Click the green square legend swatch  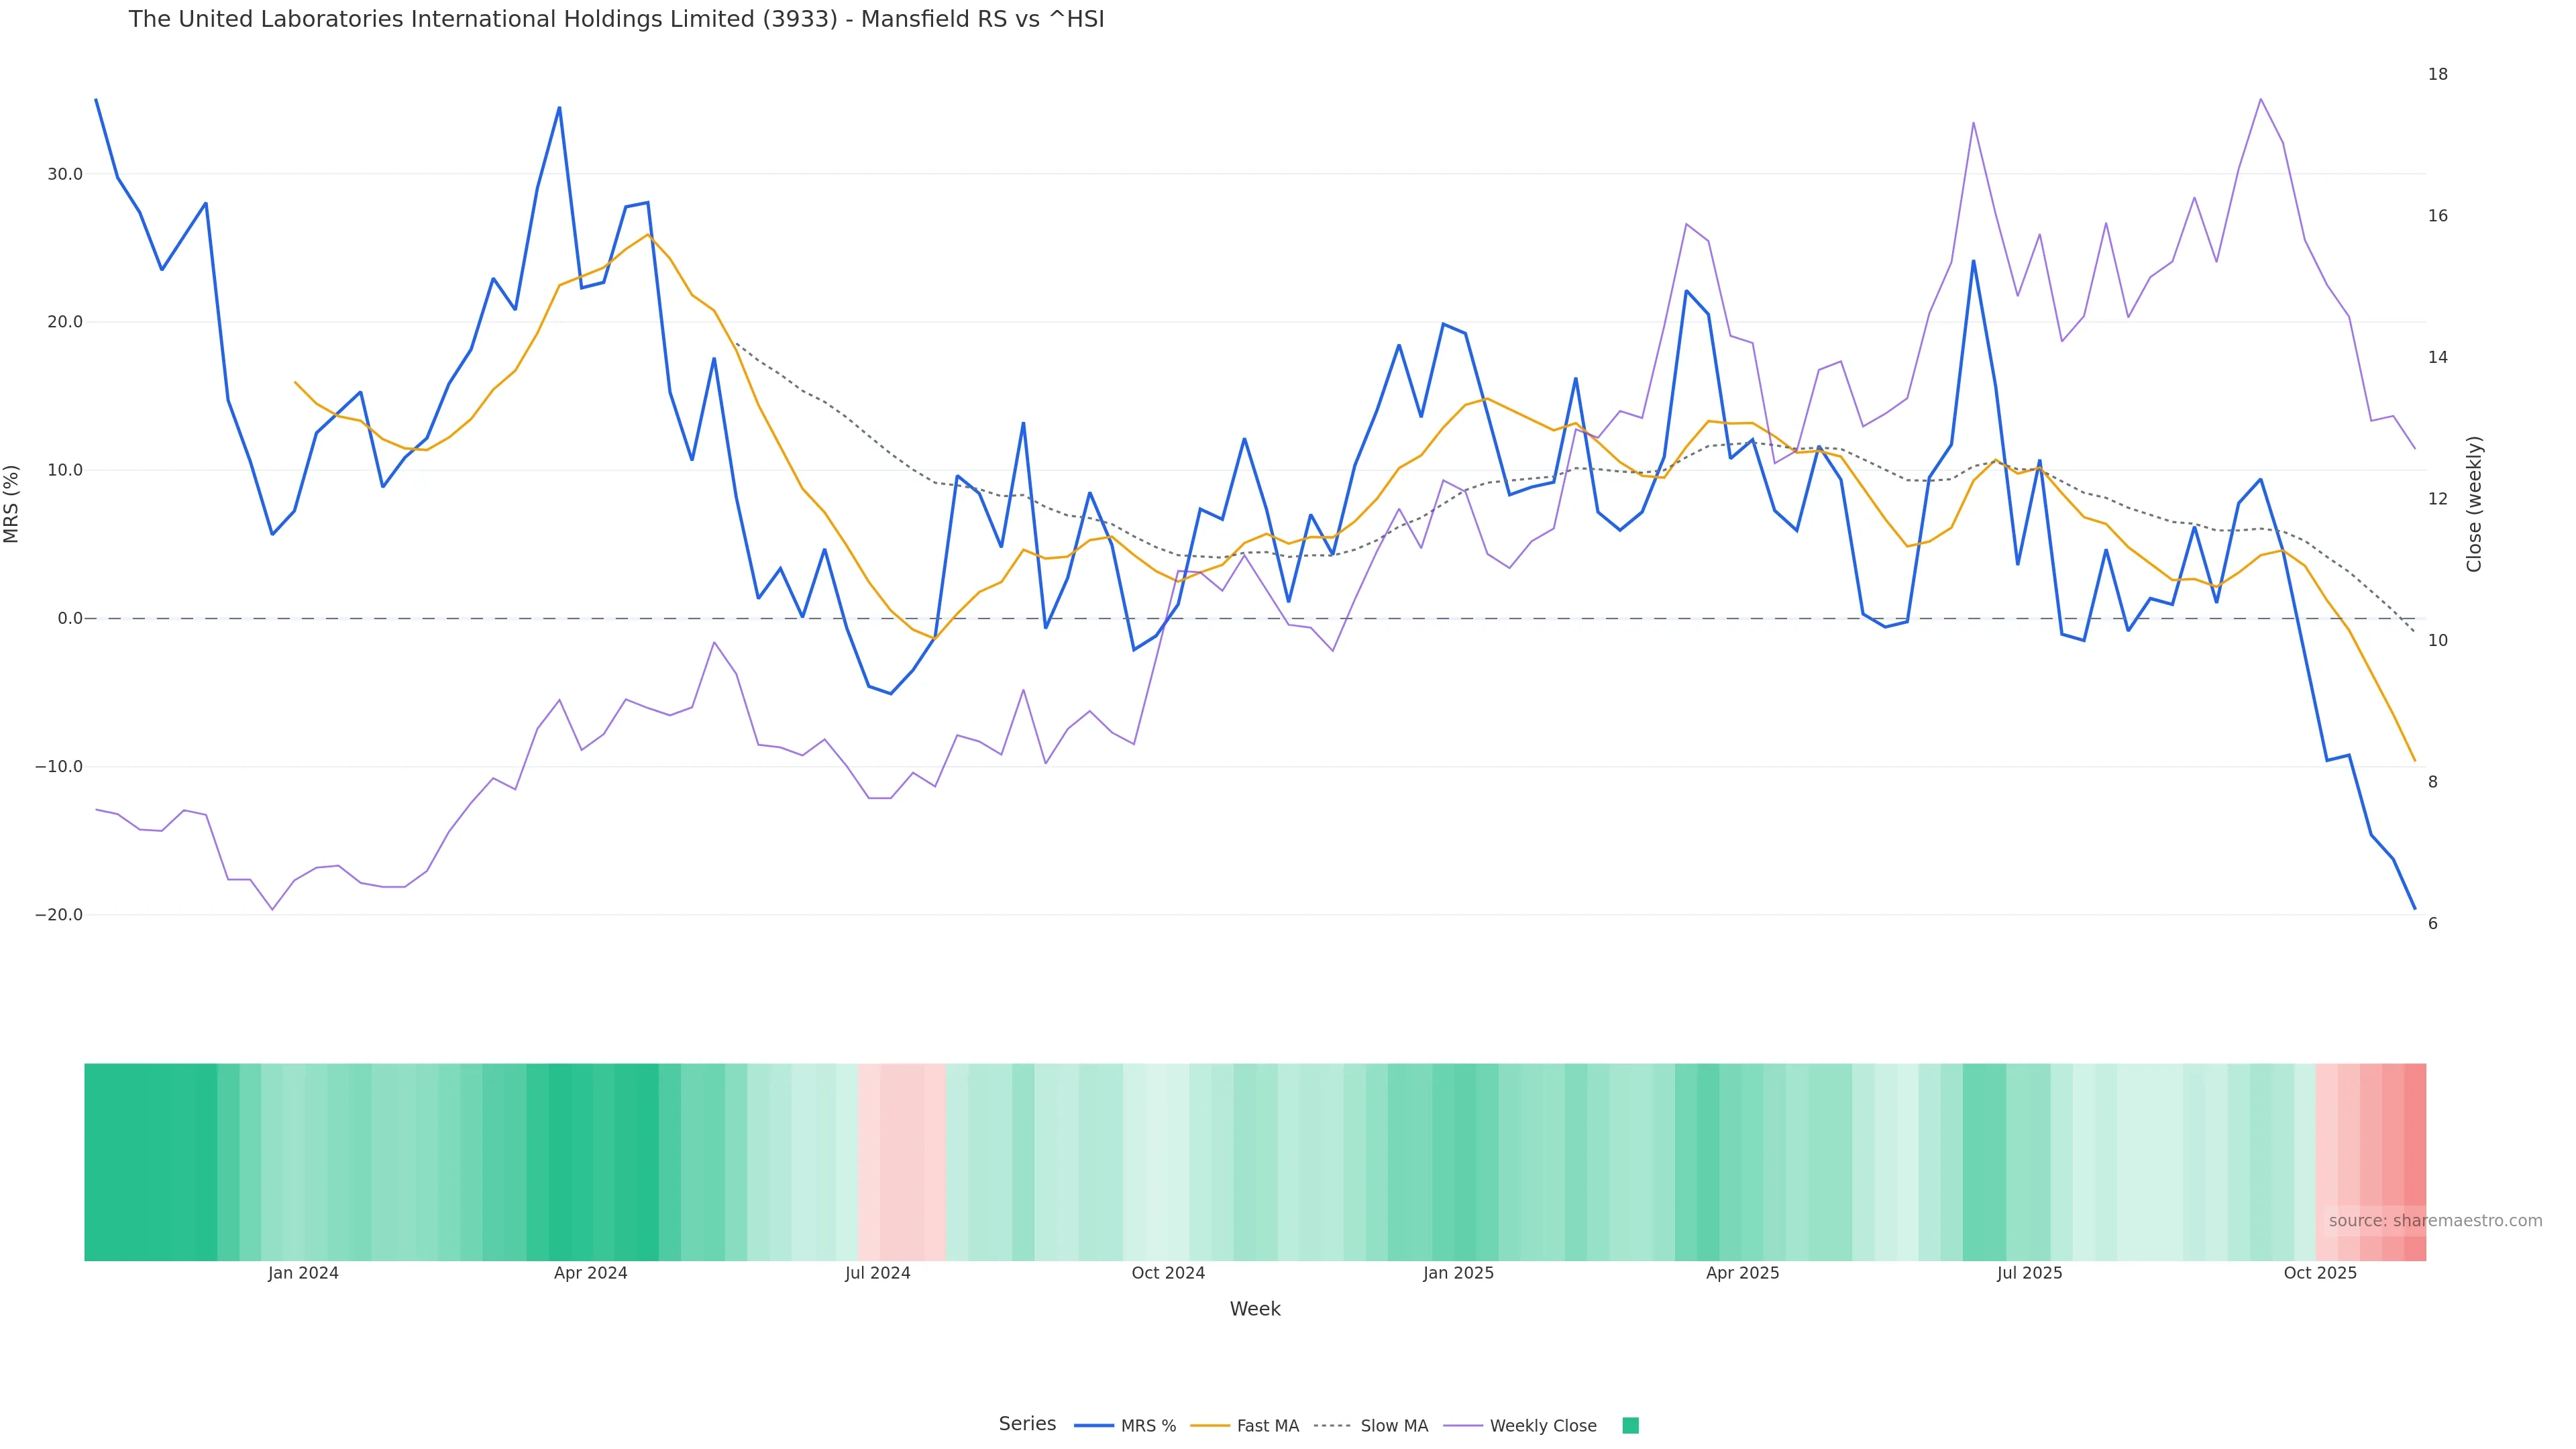tap(1630, 1426)
